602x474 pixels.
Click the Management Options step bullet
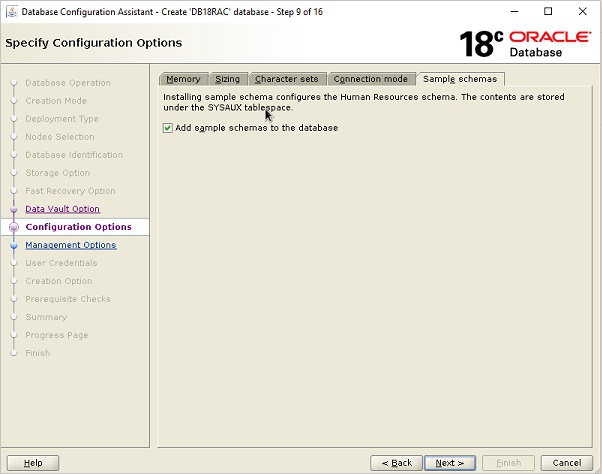(14, 245)
